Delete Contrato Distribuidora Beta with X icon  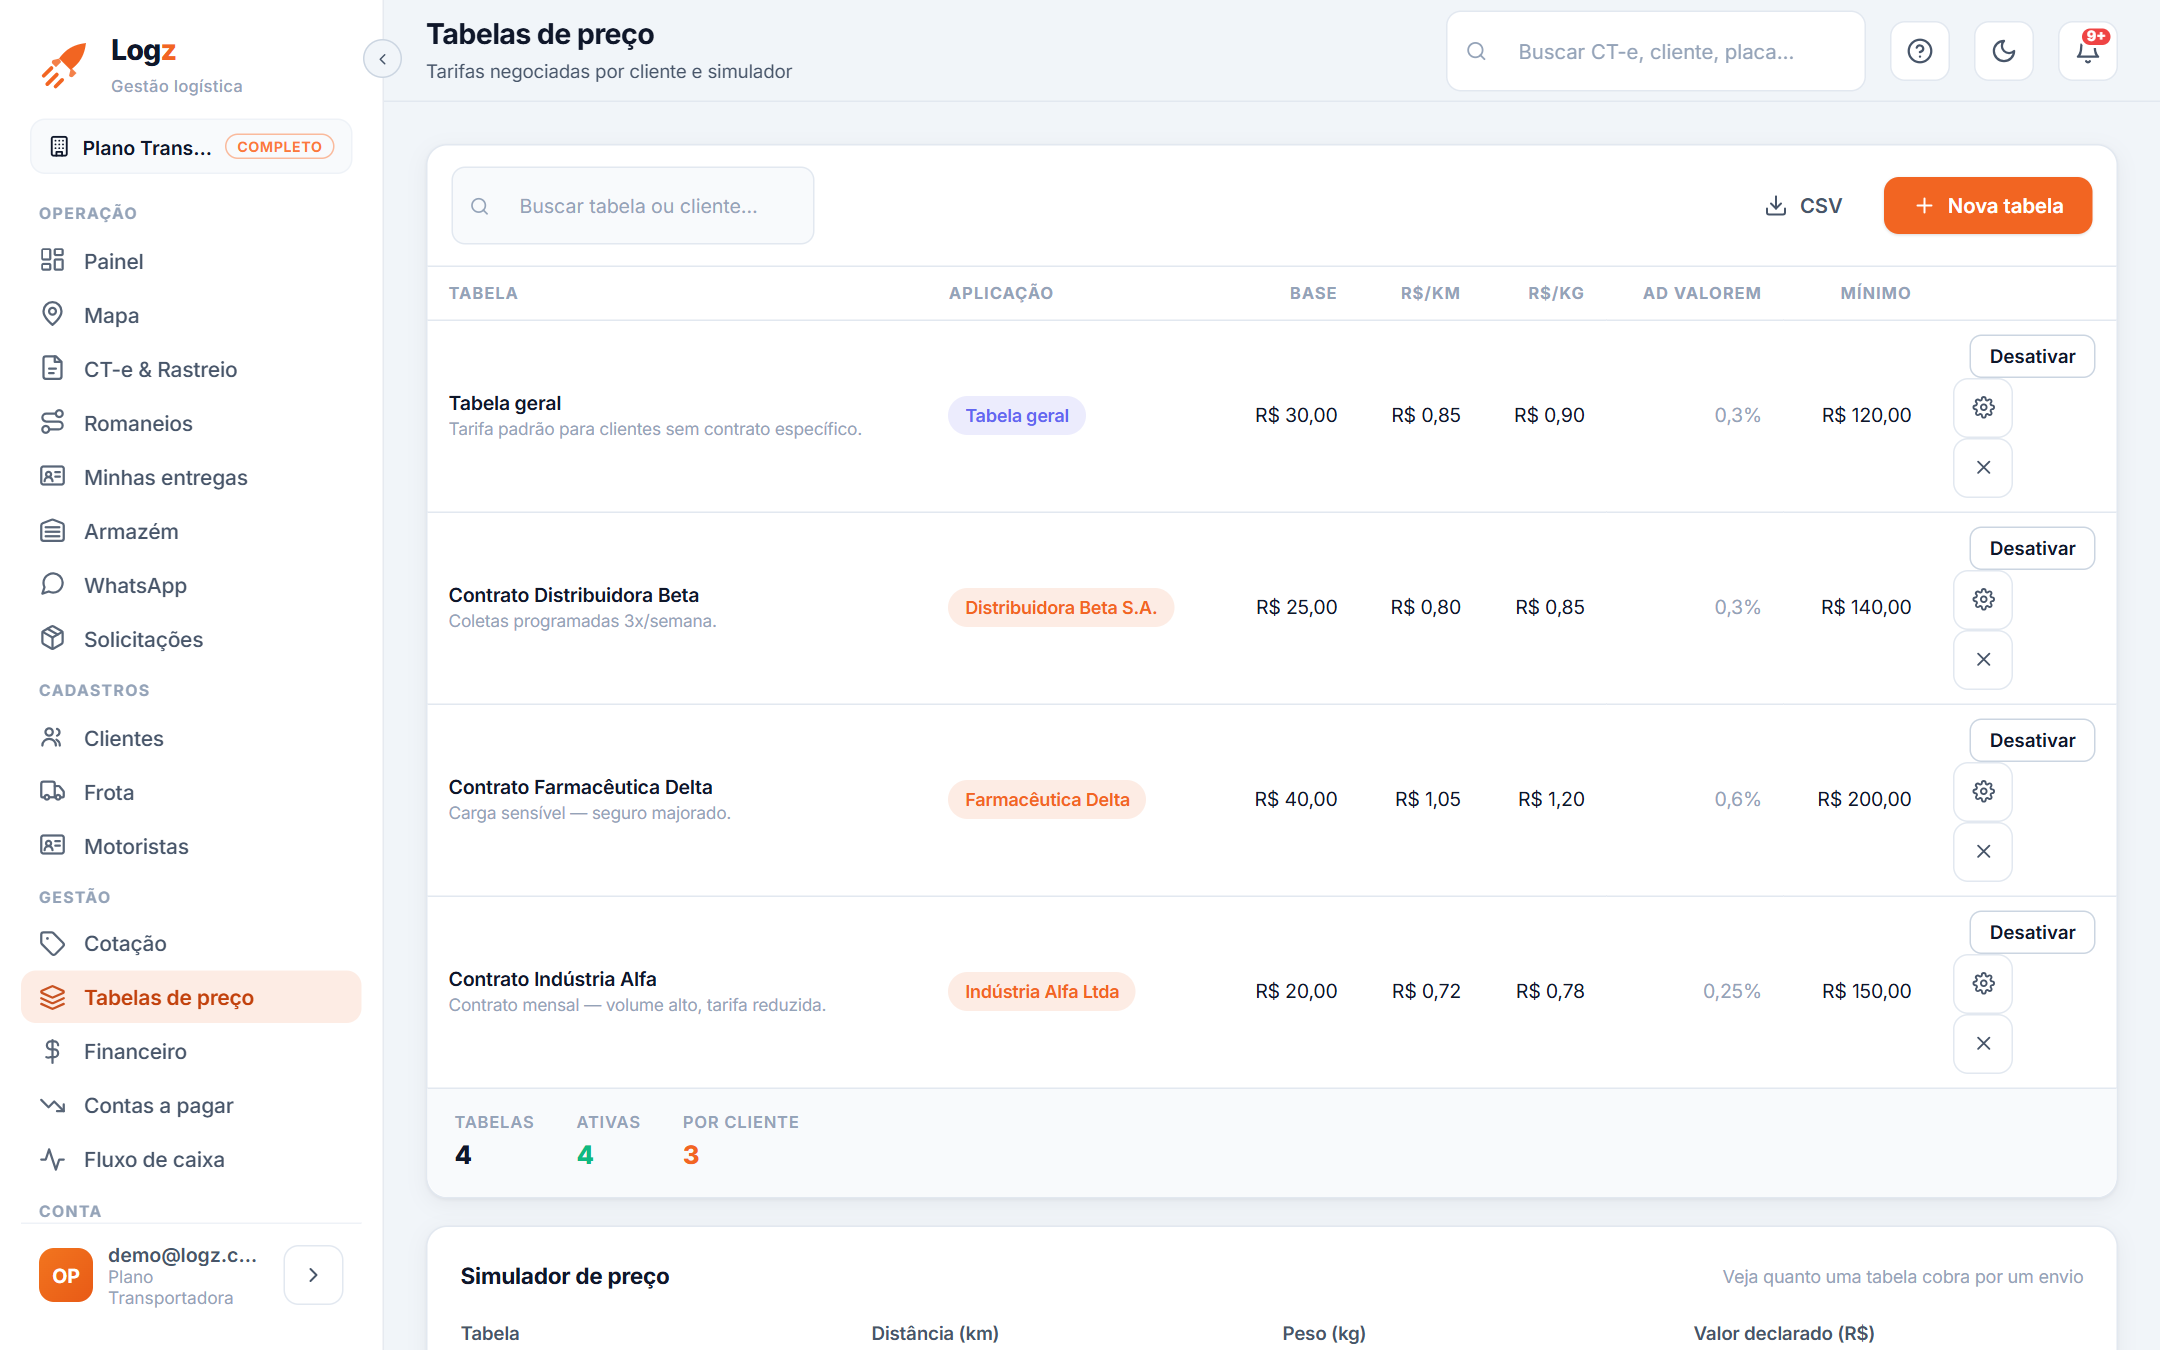click(1983, 660)
